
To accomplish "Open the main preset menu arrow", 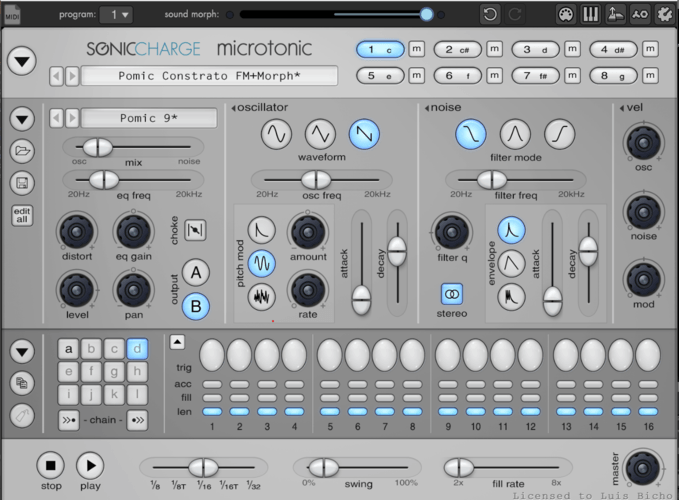I will point(22,61).
